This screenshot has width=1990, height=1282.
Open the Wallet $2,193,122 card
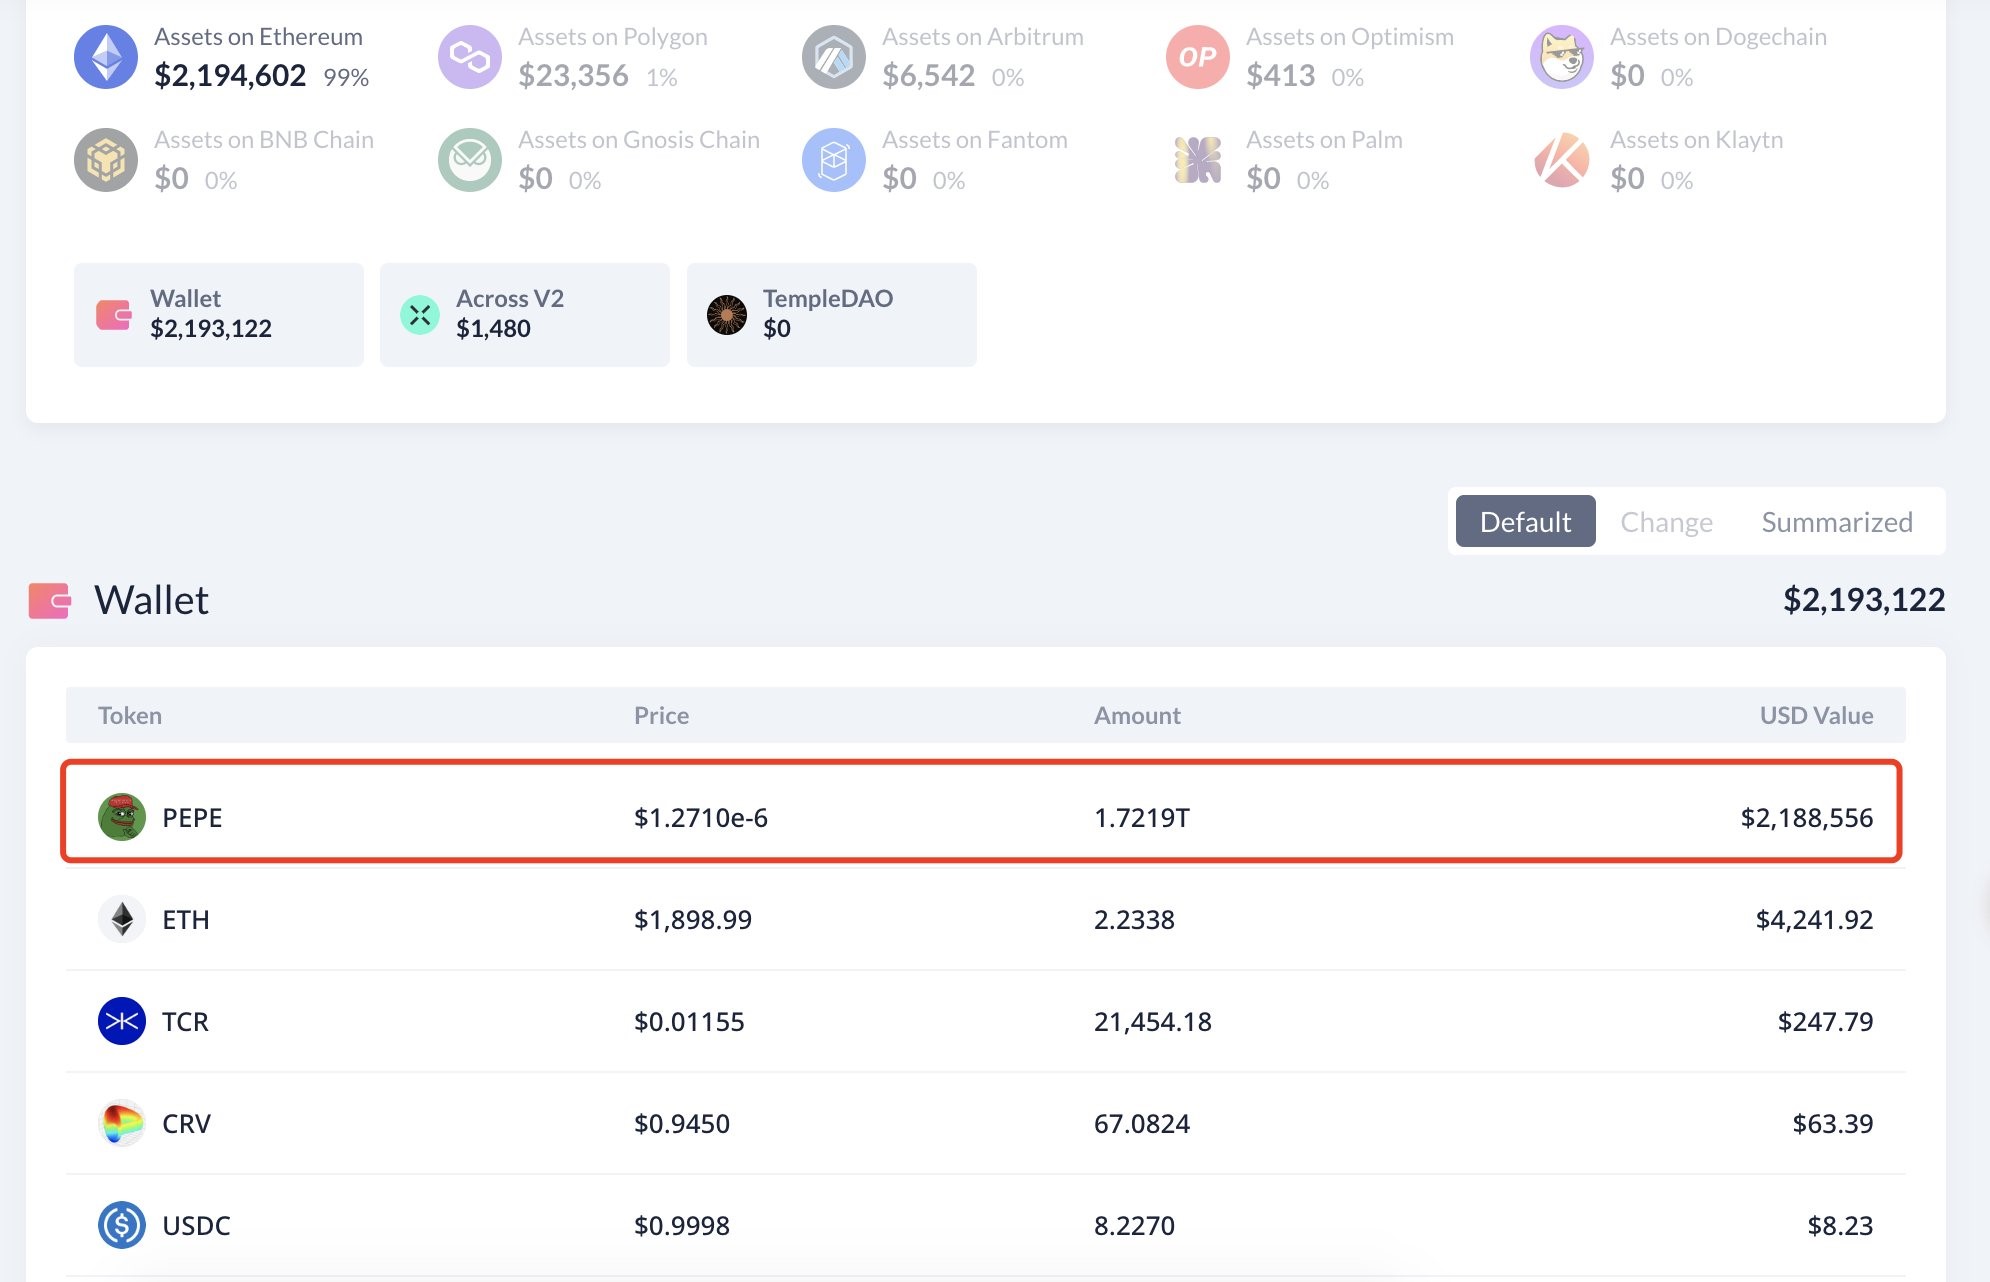coord(219,315)
